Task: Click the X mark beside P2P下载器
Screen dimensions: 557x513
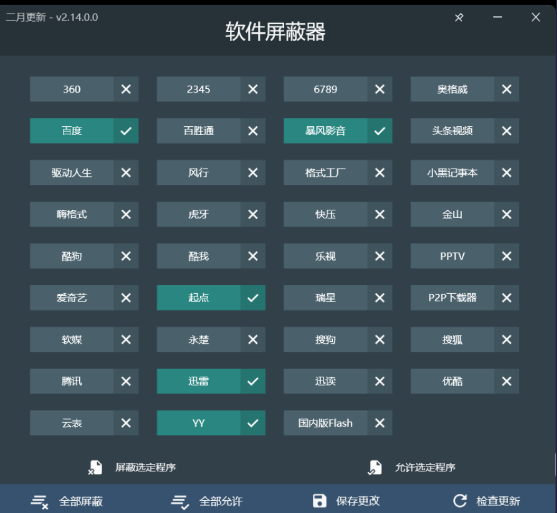Action: point(507,298)
